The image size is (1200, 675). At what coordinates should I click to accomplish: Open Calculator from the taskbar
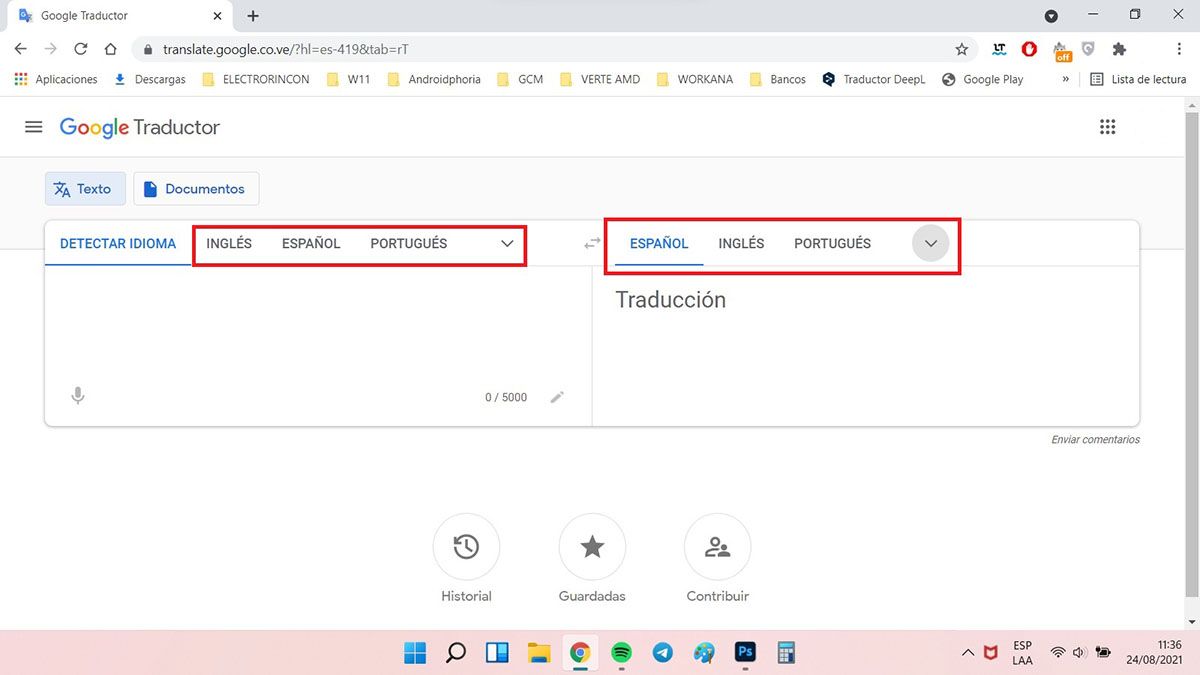[786, 653]
